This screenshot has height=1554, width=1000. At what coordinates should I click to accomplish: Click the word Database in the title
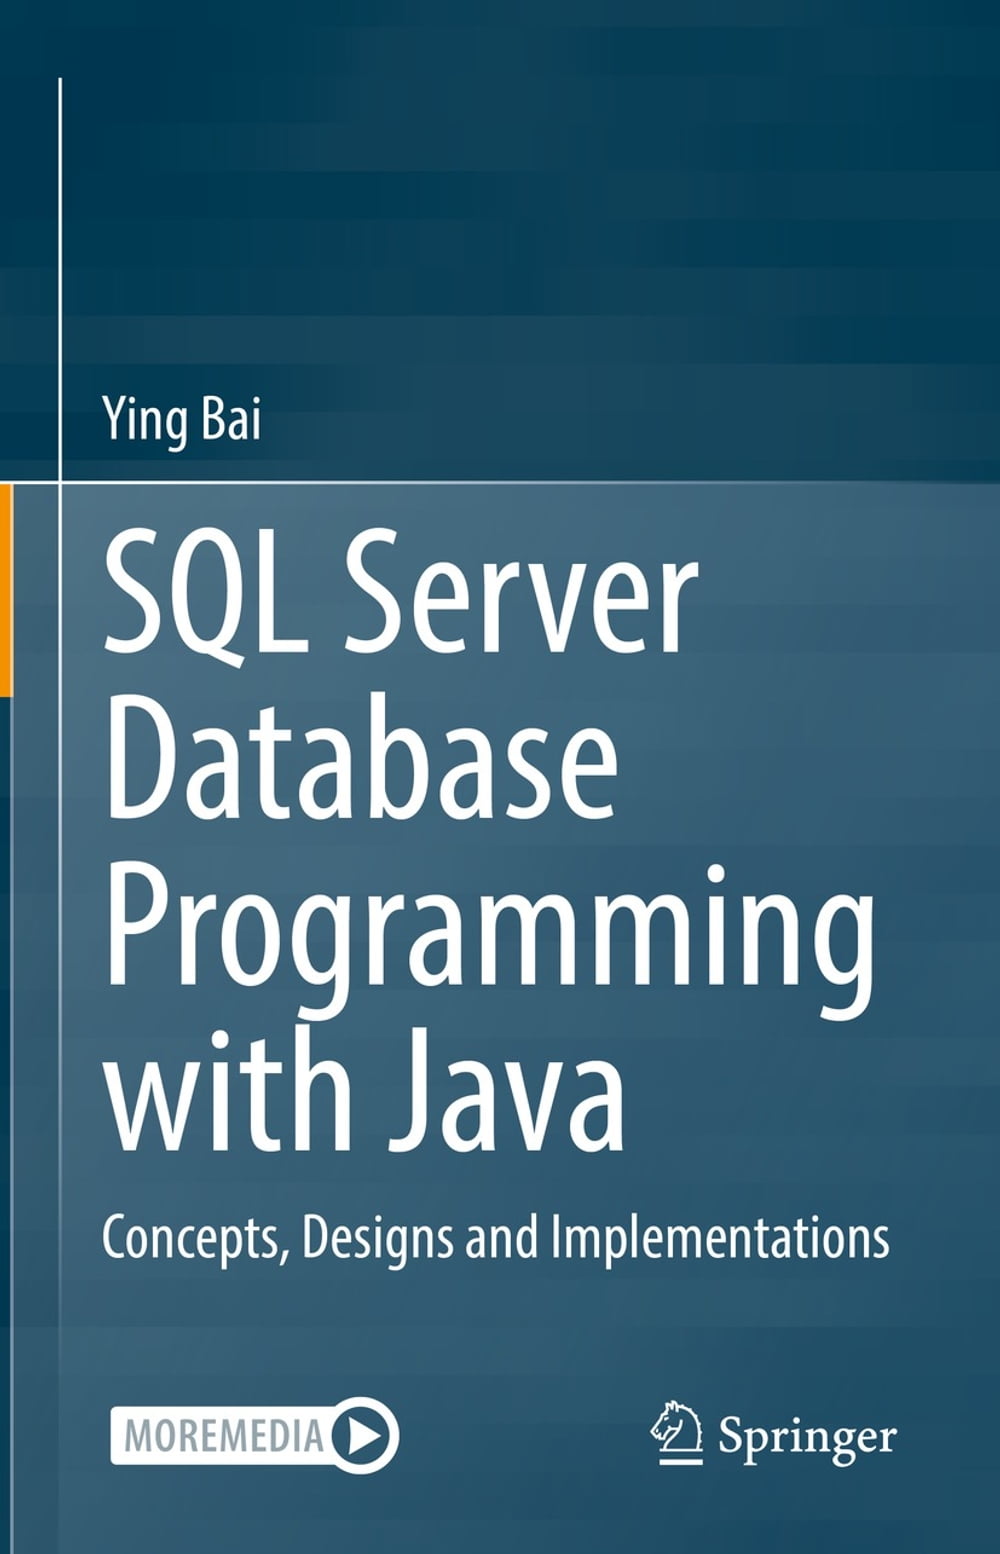click(x=361, y=758)
